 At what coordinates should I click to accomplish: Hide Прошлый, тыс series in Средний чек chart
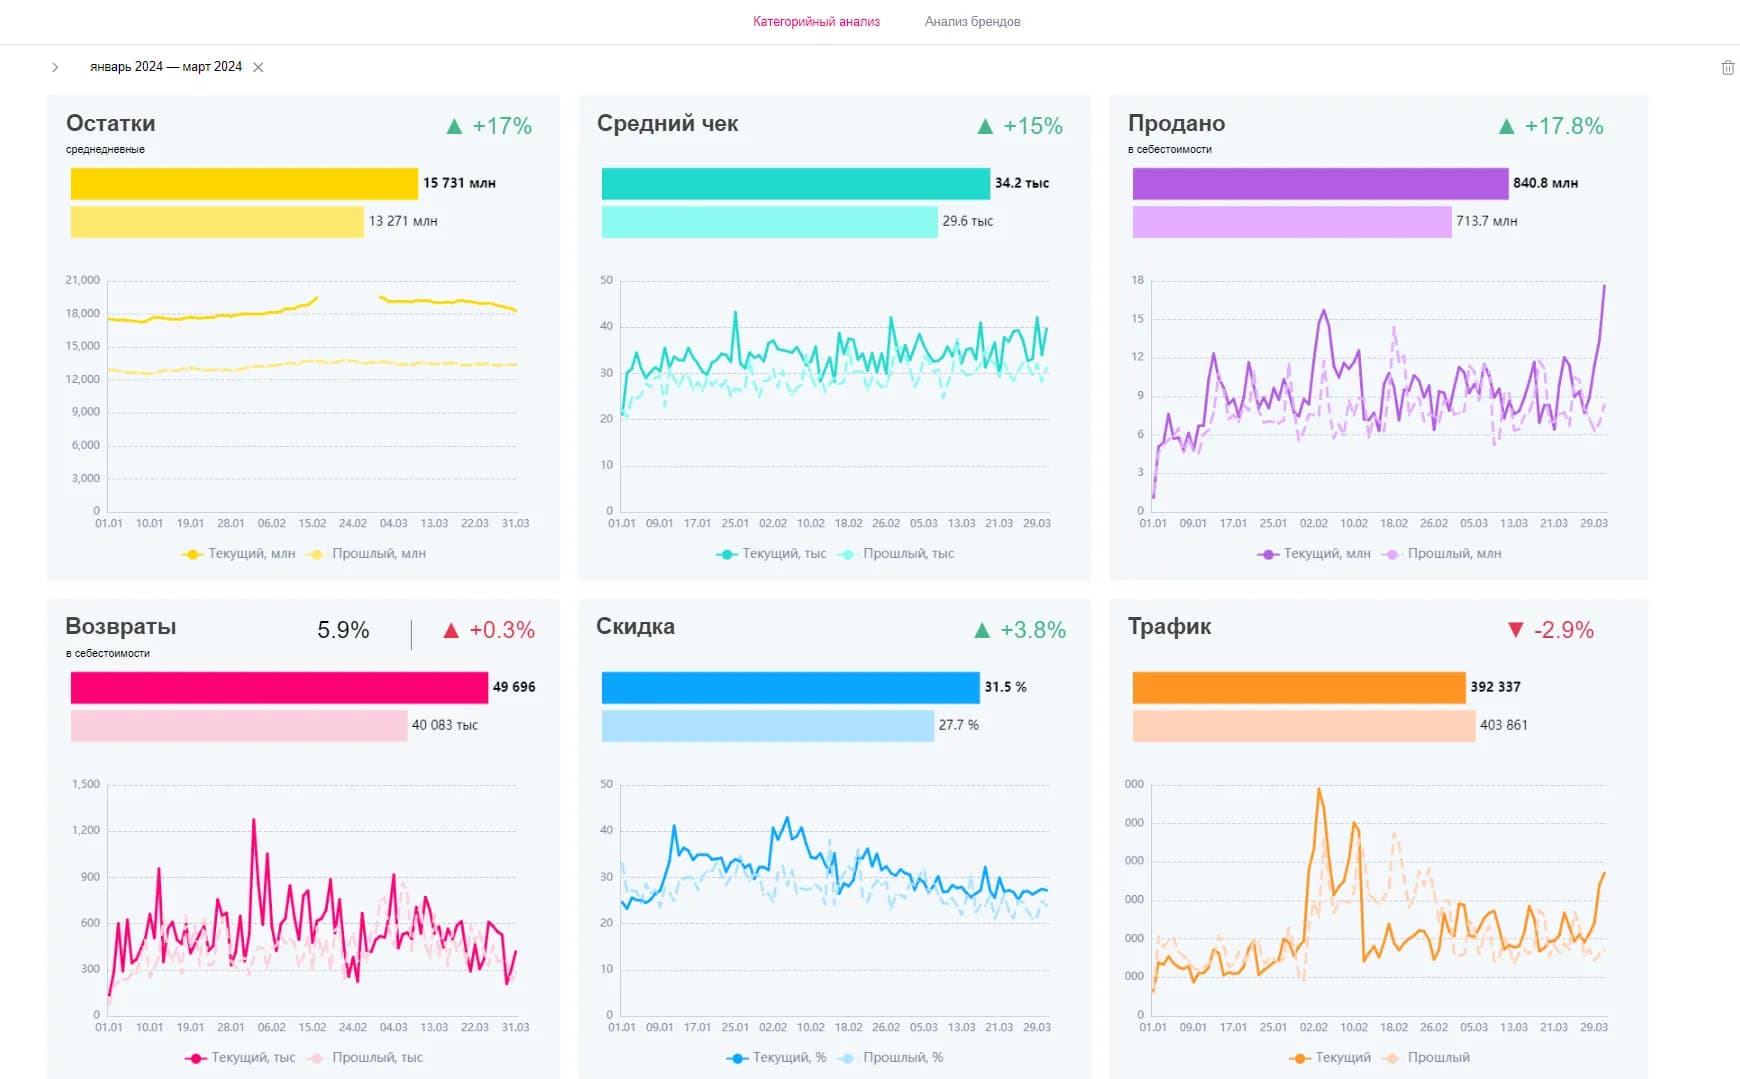click(897, 554)
